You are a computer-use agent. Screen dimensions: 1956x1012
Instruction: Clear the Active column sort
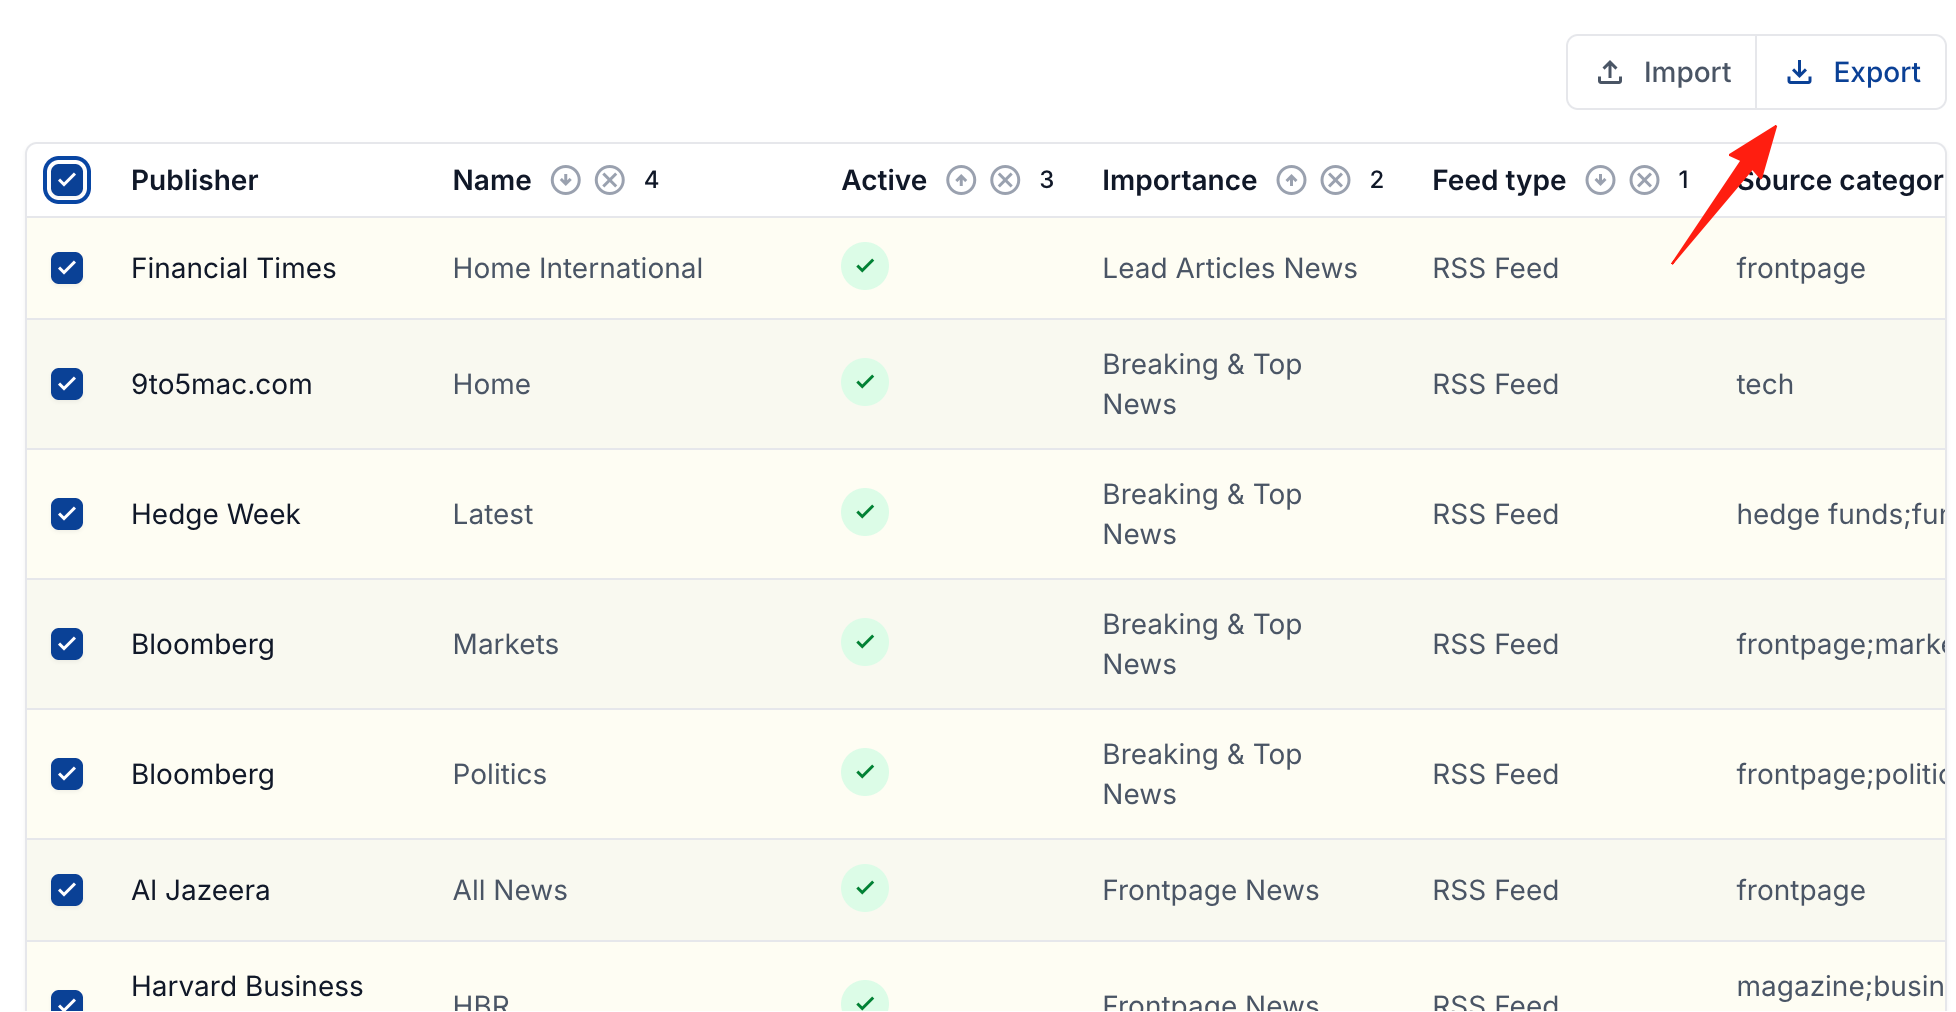pos(1005,180)
